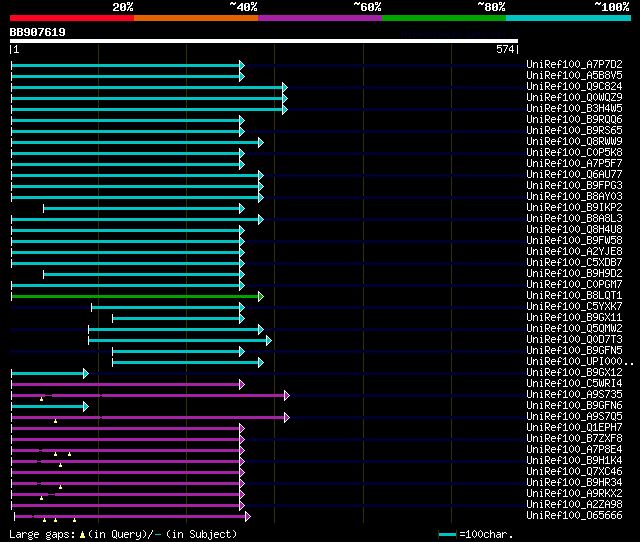Select the UniRef100_A7P5F7 entry
Viewport: 640px width, 542px height.
pos(574,164)
